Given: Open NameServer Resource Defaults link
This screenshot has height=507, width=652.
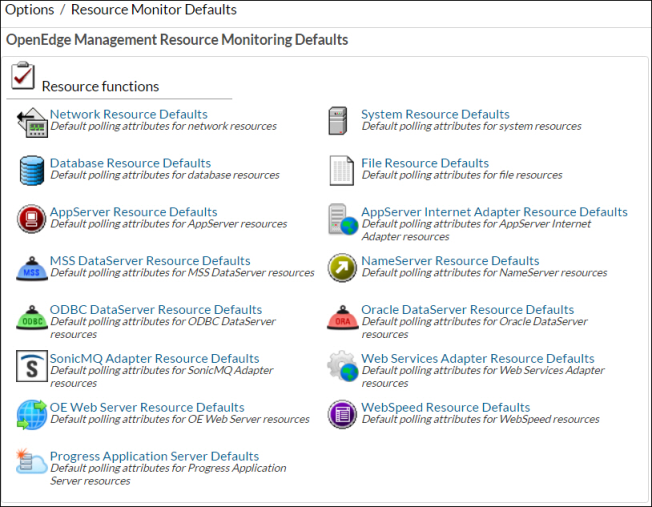Looking at the screenshot, I should (x=450, y=261).
